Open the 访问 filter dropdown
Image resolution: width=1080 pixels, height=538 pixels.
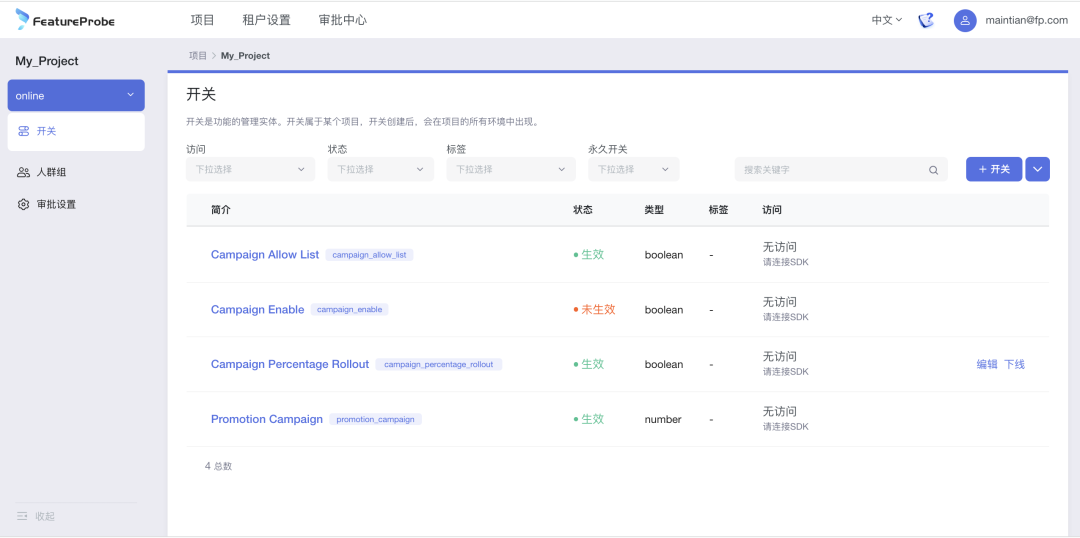pos(250,170)
